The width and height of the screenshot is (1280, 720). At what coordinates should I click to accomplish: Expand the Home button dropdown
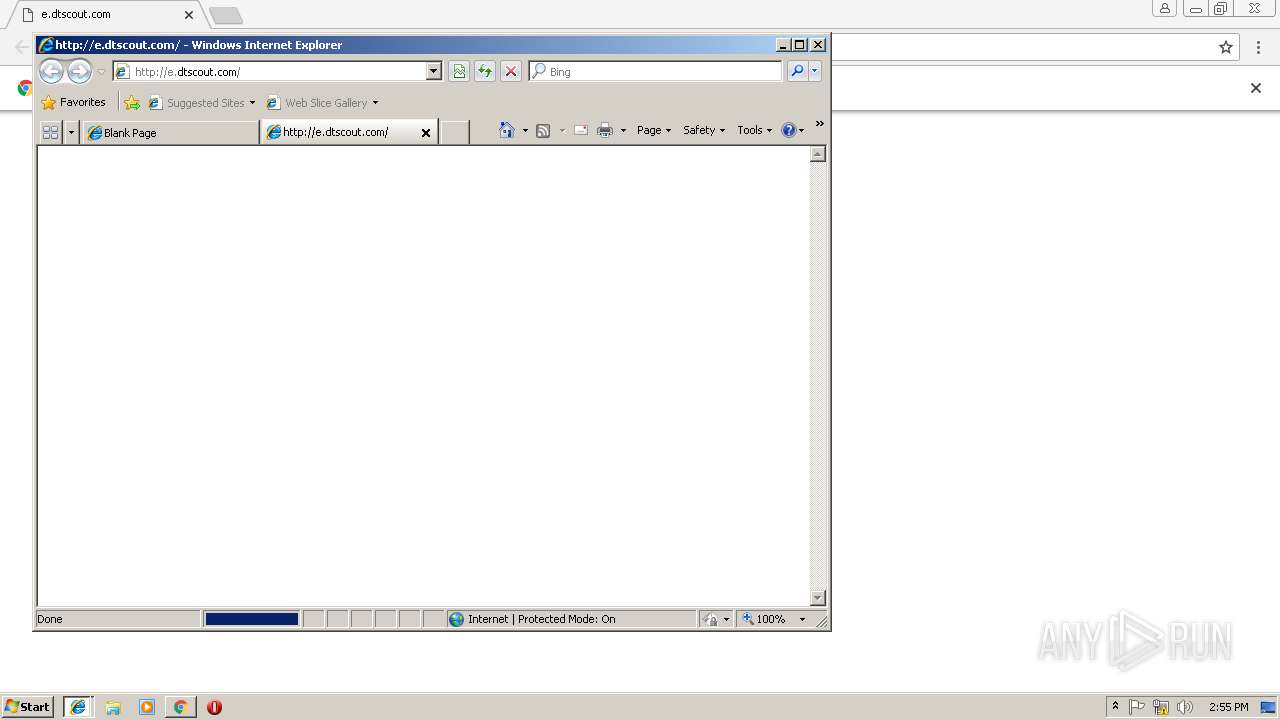pyautogui.click(x=525, y=130)
